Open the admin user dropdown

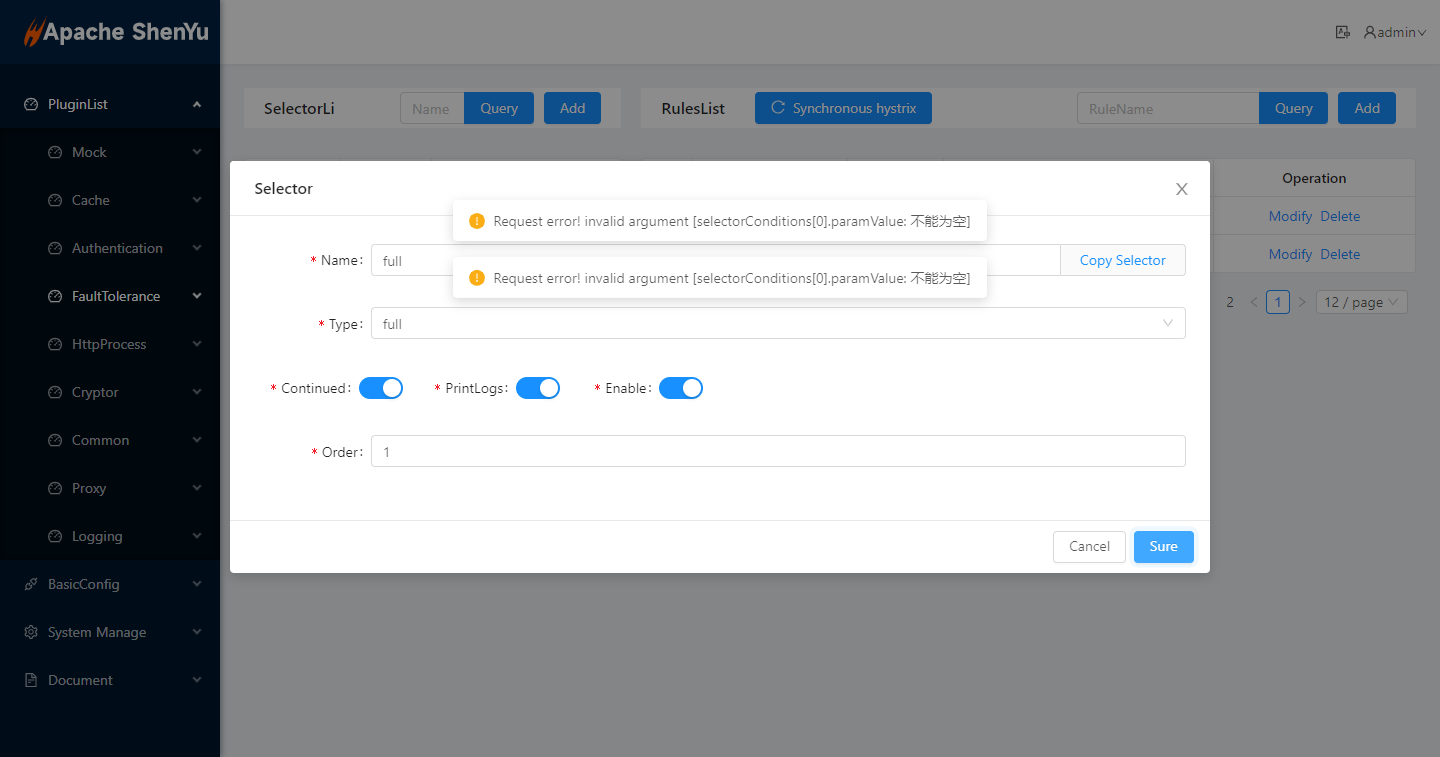click(x=1395, y=32)
